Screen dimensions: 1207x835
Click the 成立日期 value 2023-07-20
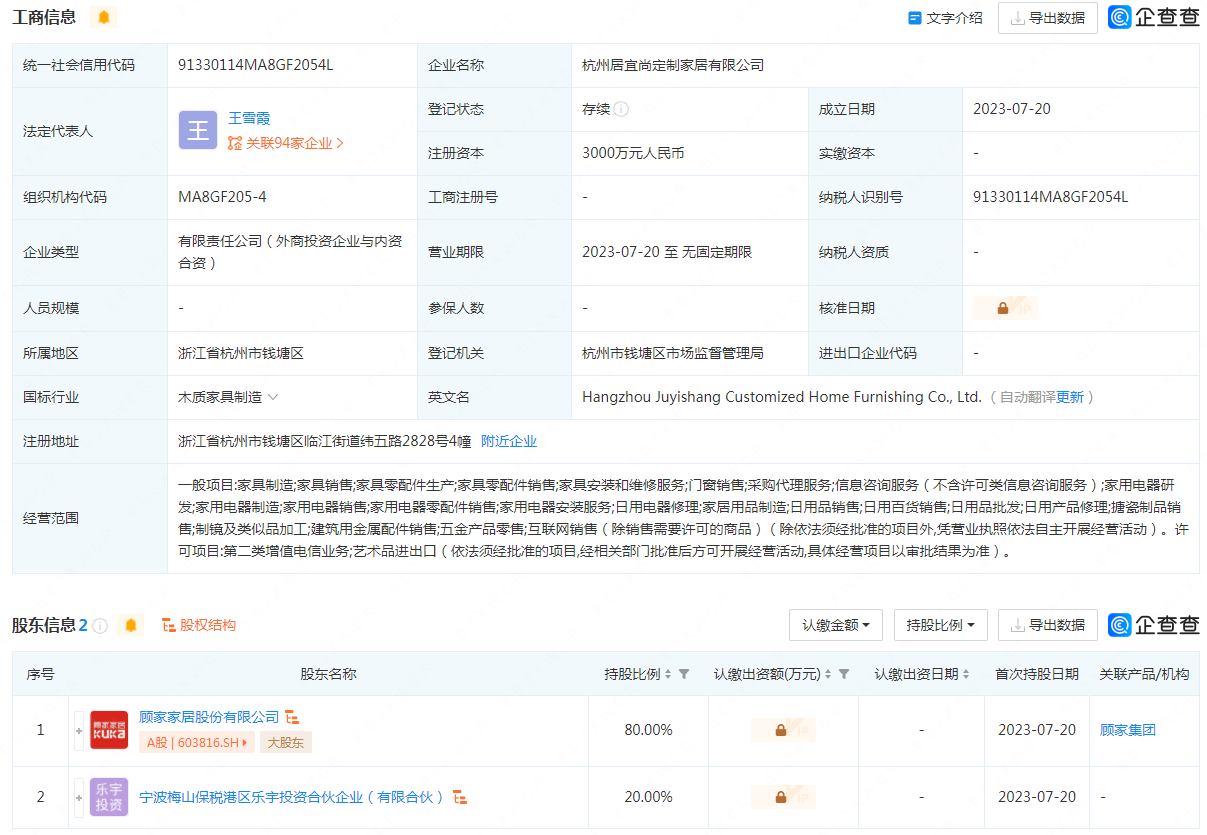point(1012,109)
